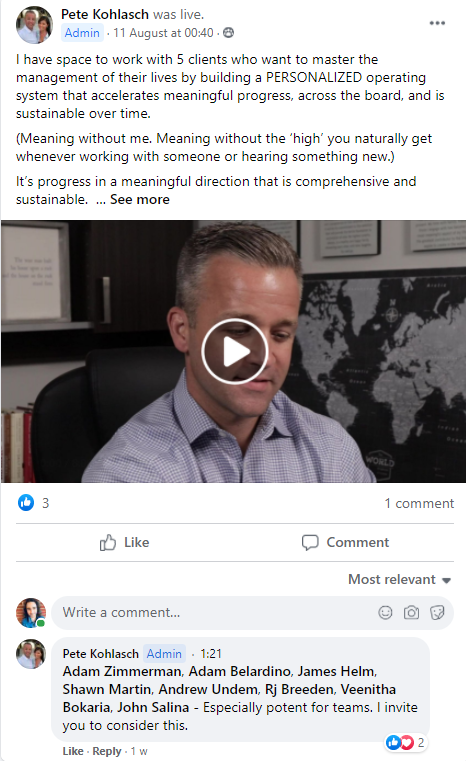The image size is (466, 761).
Task: Open Pete Kohlasch's profile picture on the post
Action: (34, 25)
